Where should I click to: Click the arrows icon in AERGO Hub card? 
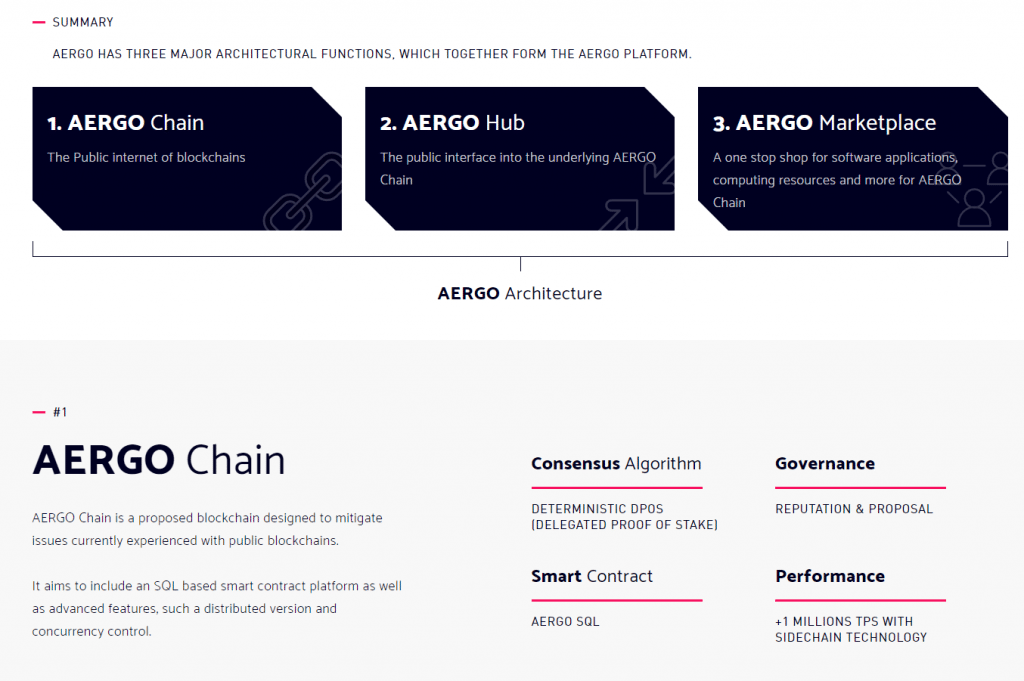click(637, 195)
